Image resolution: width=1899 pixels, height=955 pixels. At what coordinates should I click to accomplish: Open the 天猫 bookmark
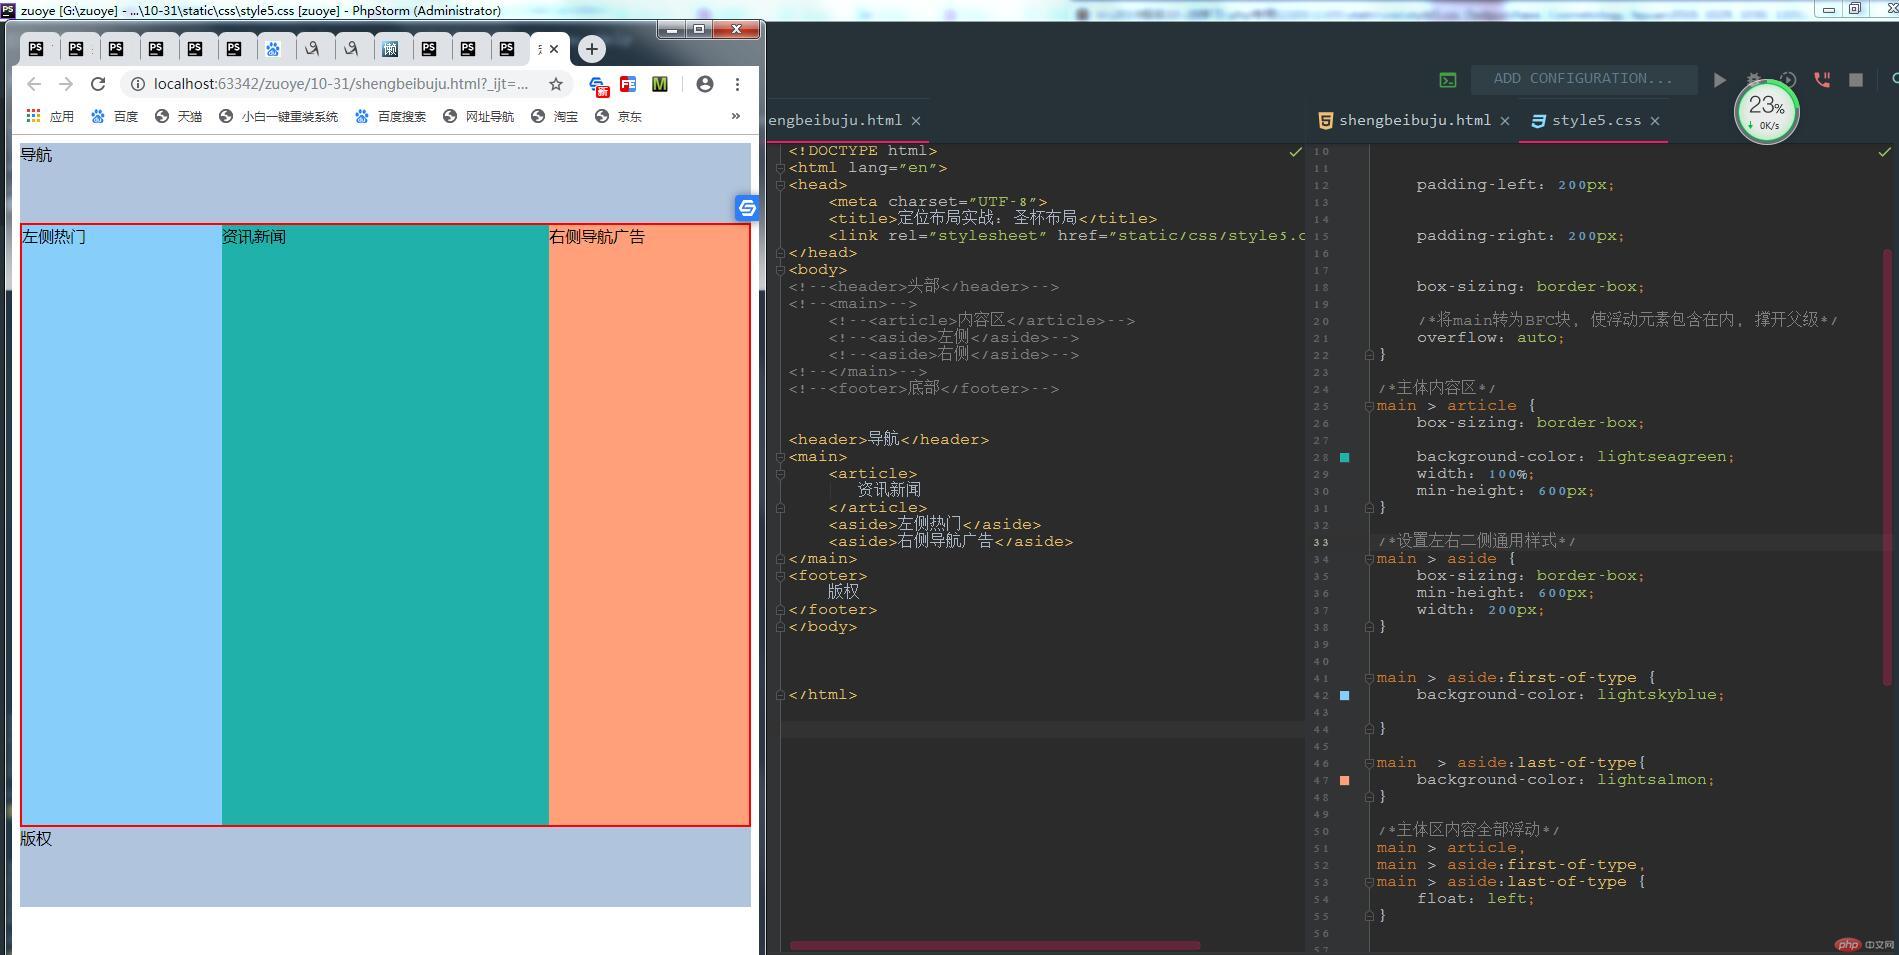pos(178,116)
